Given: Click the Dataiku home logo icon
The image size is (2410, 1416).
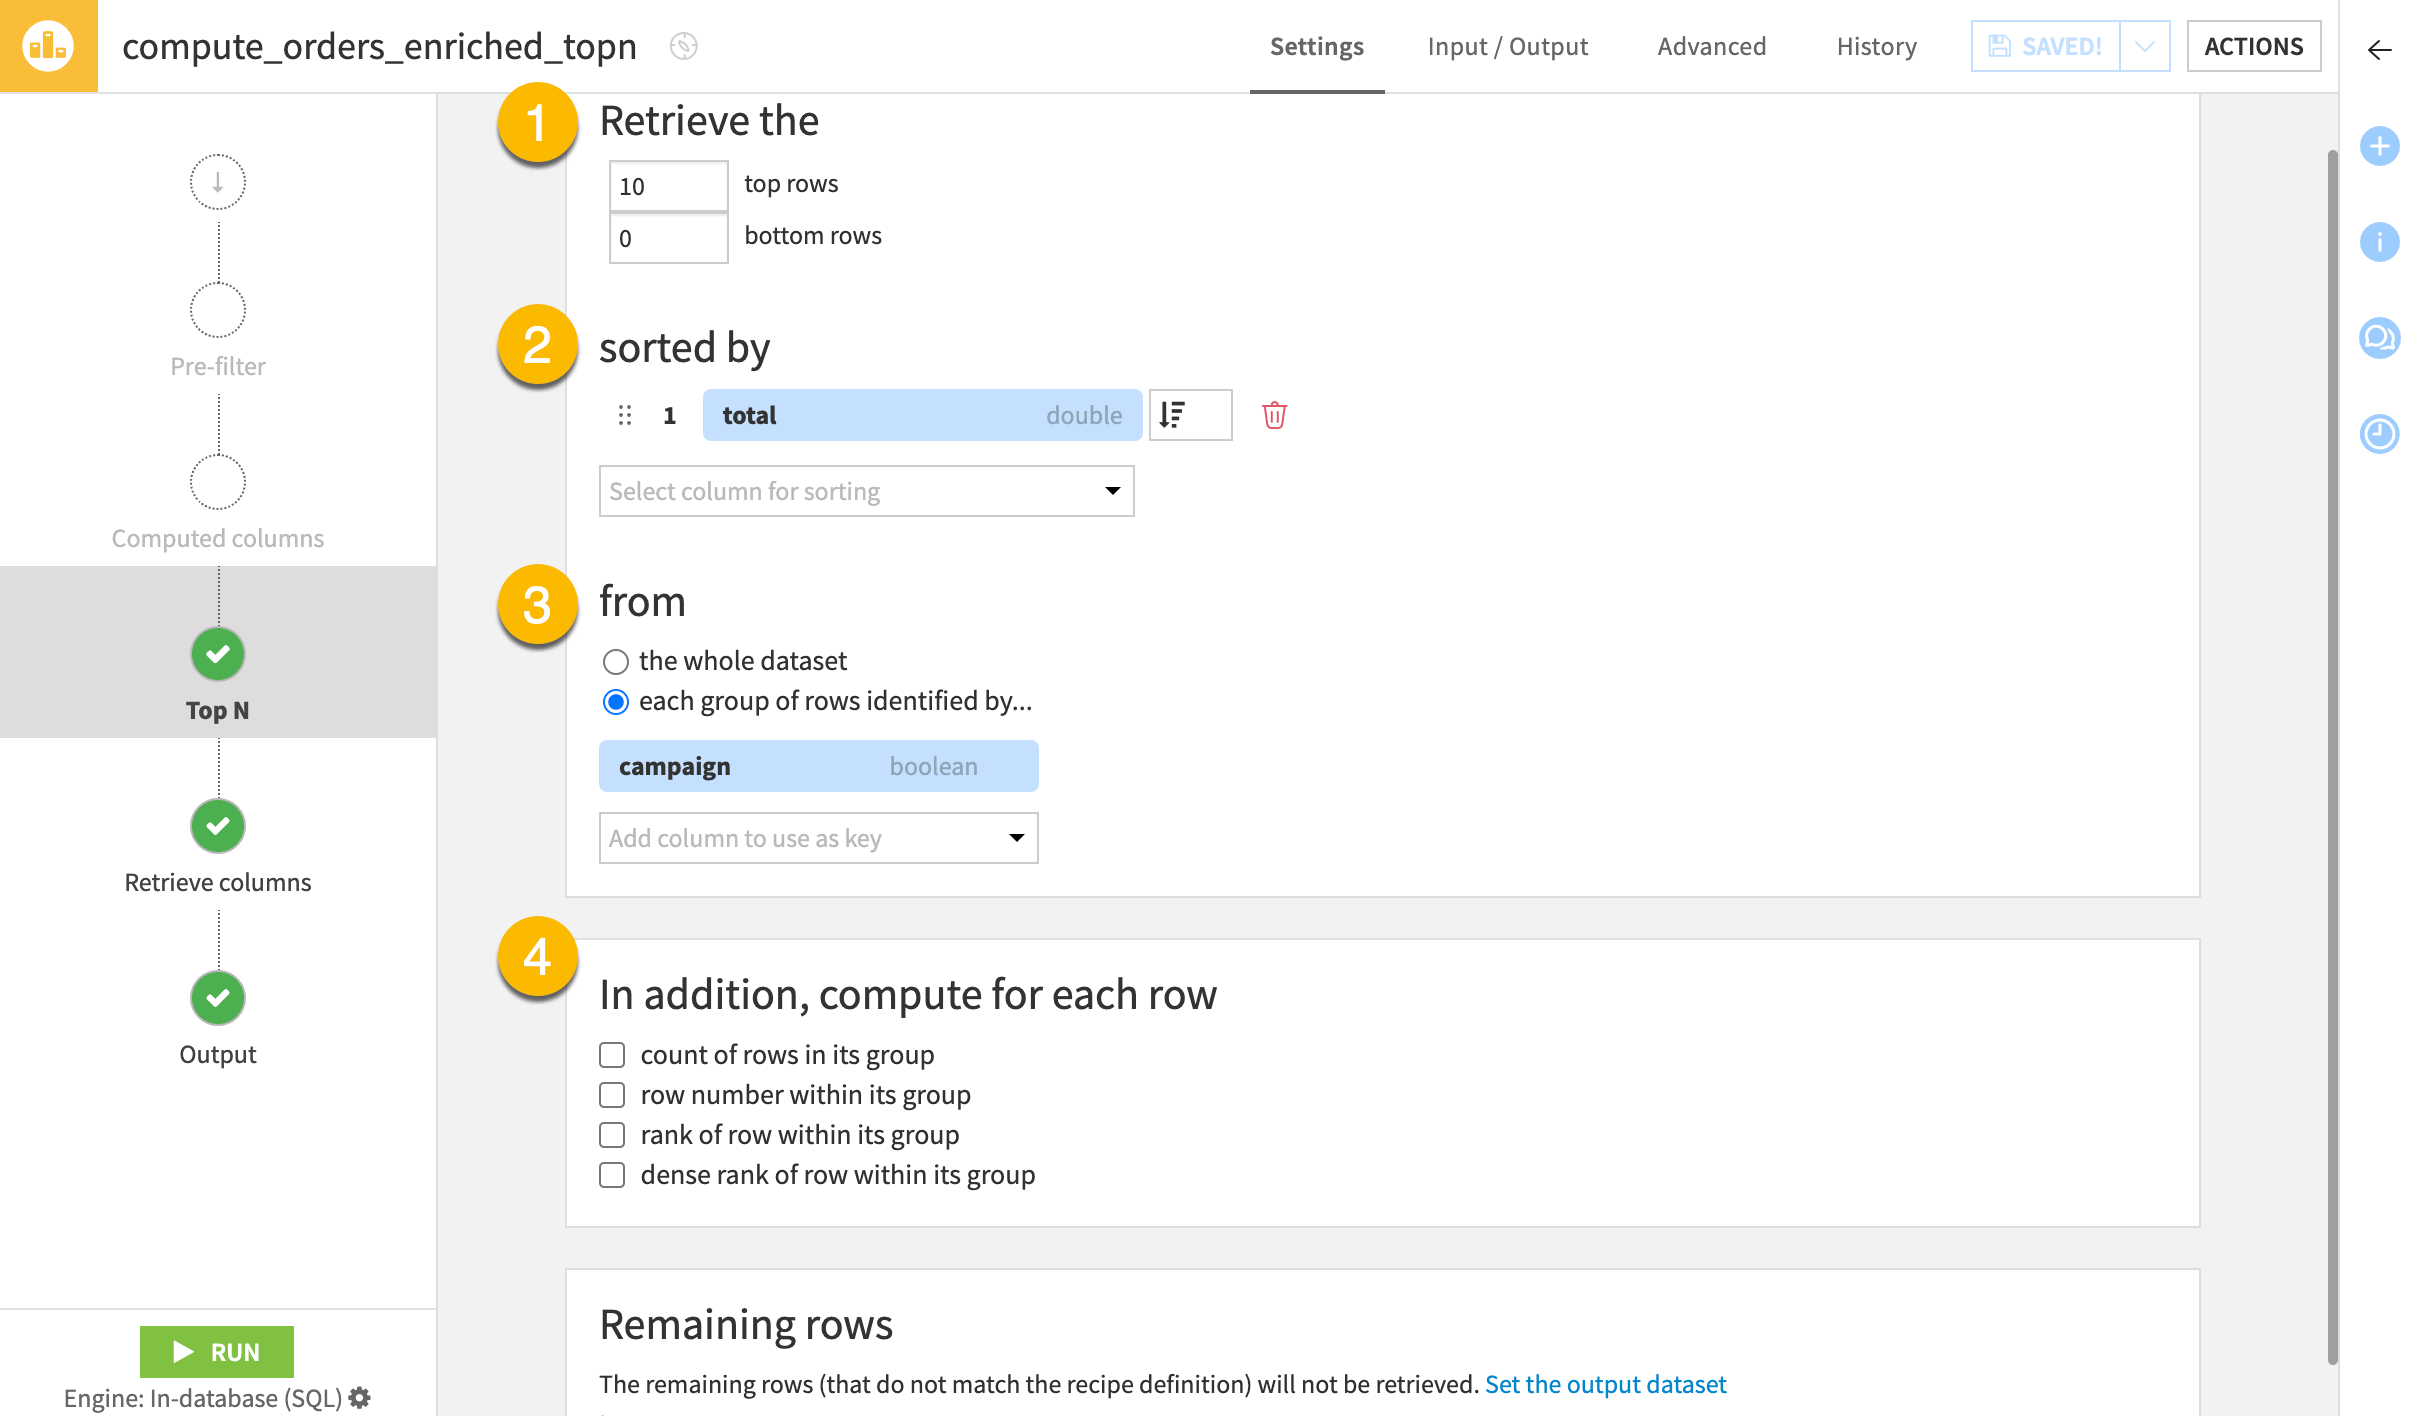Looking at the screenshot, I should pos(48,46).
